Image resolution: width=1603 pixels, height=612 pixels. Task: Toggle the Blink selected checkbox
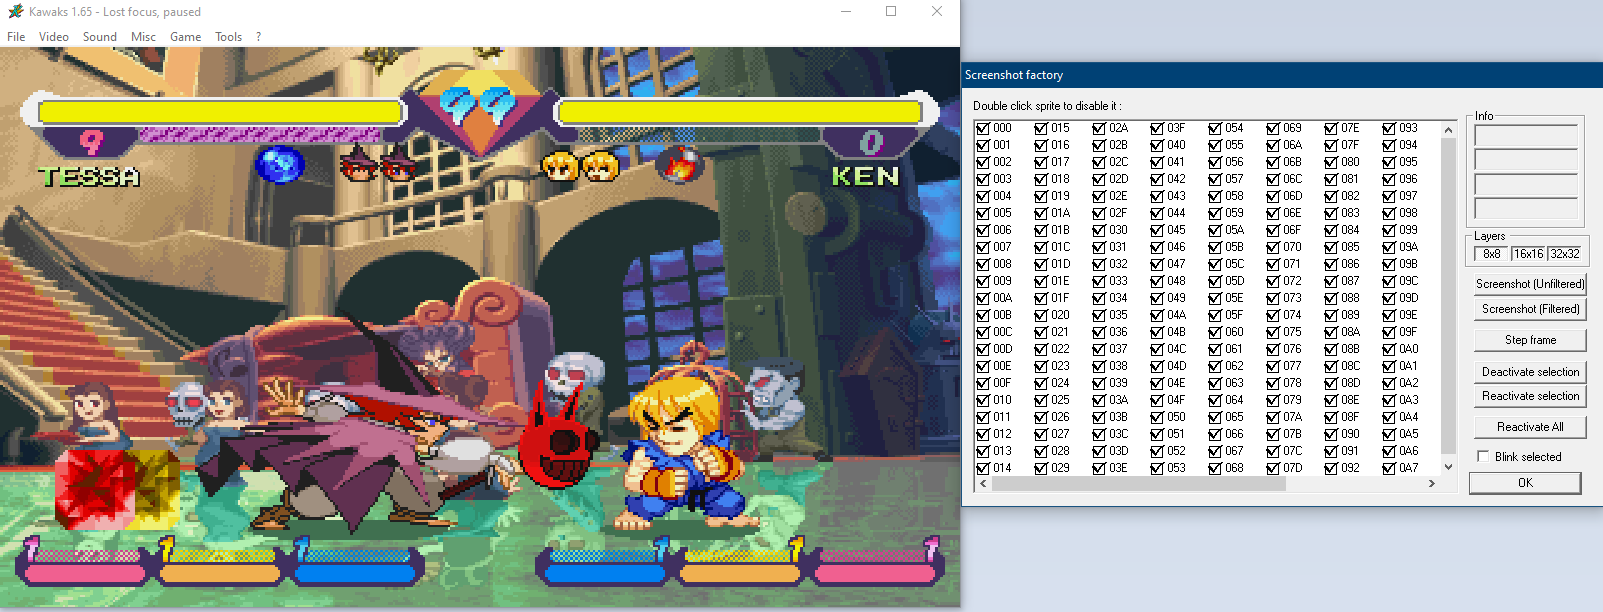(1483, 456)
